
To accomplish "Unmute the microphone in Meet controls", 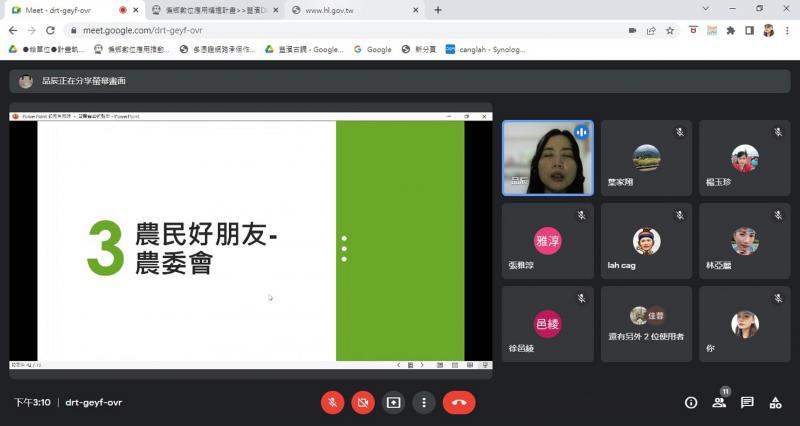I will [333, 403].
